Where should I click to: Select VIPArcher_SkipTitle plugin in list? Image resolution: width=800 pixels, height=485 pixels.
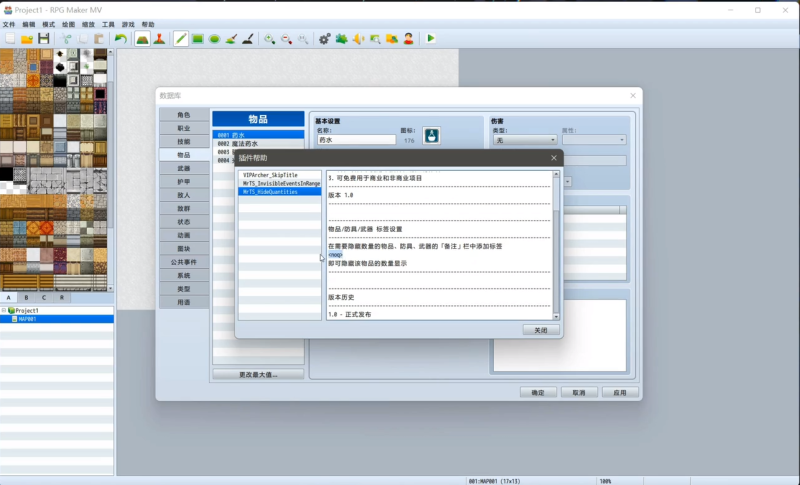click(x=280, y=175)
